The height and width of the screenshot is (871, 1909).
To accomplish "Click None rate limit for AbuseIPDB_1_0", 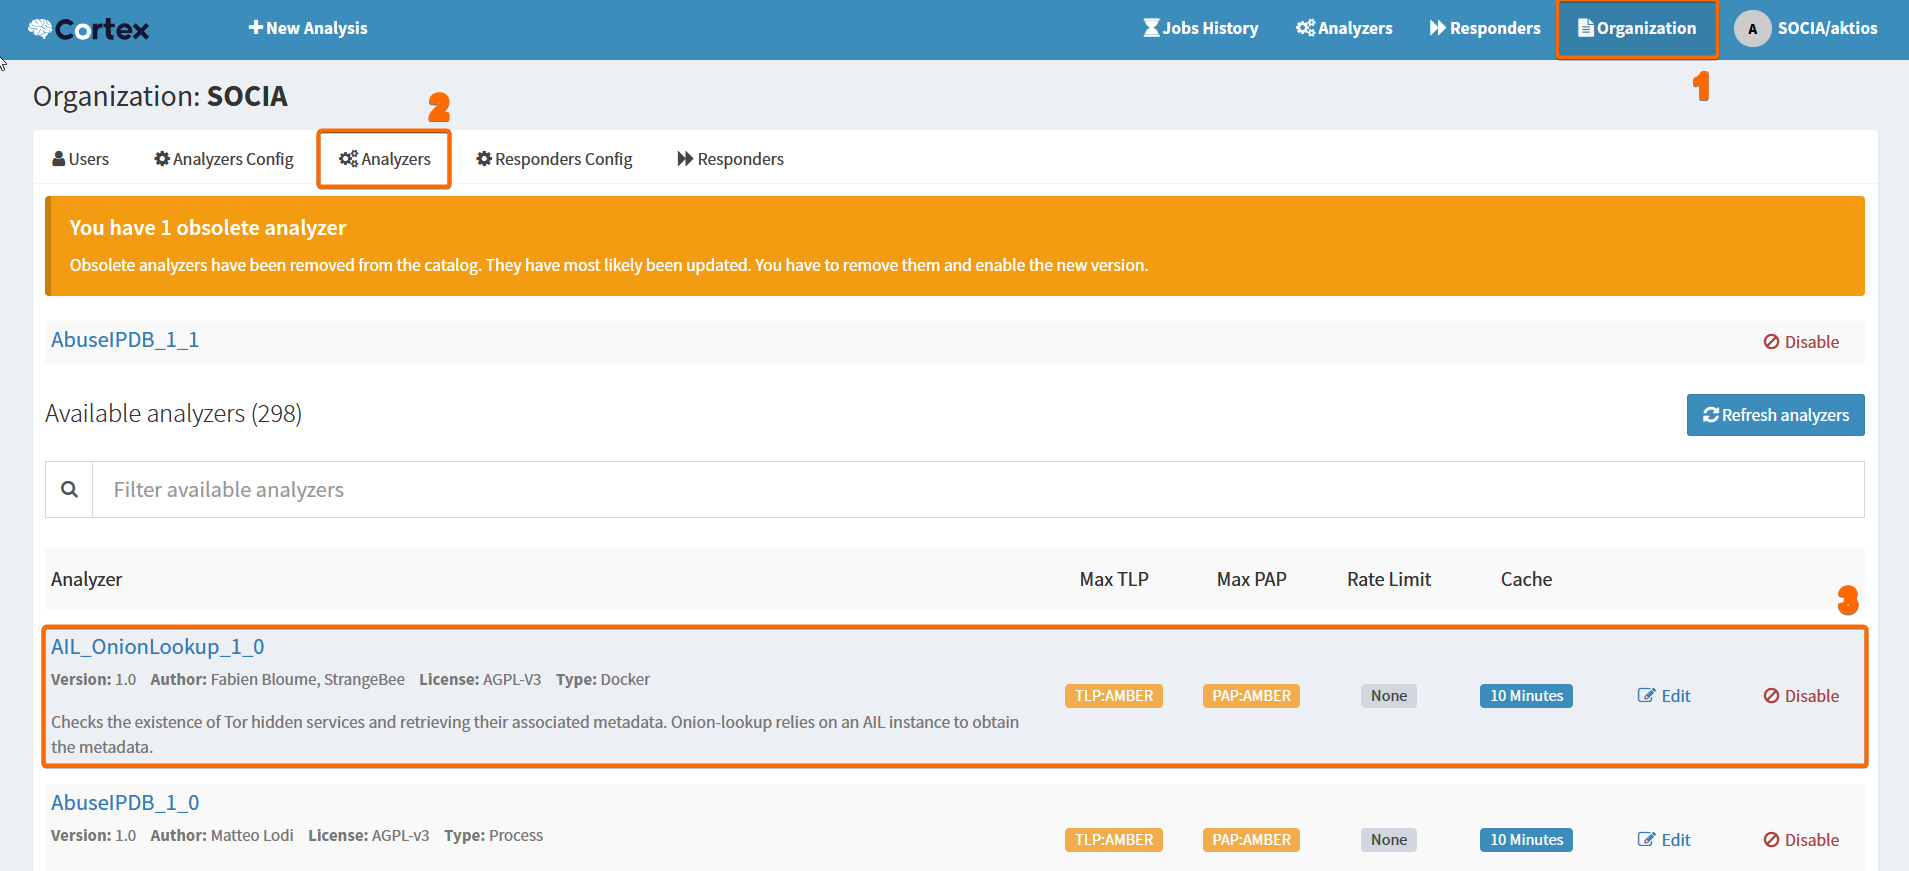I will (1389, 840).
